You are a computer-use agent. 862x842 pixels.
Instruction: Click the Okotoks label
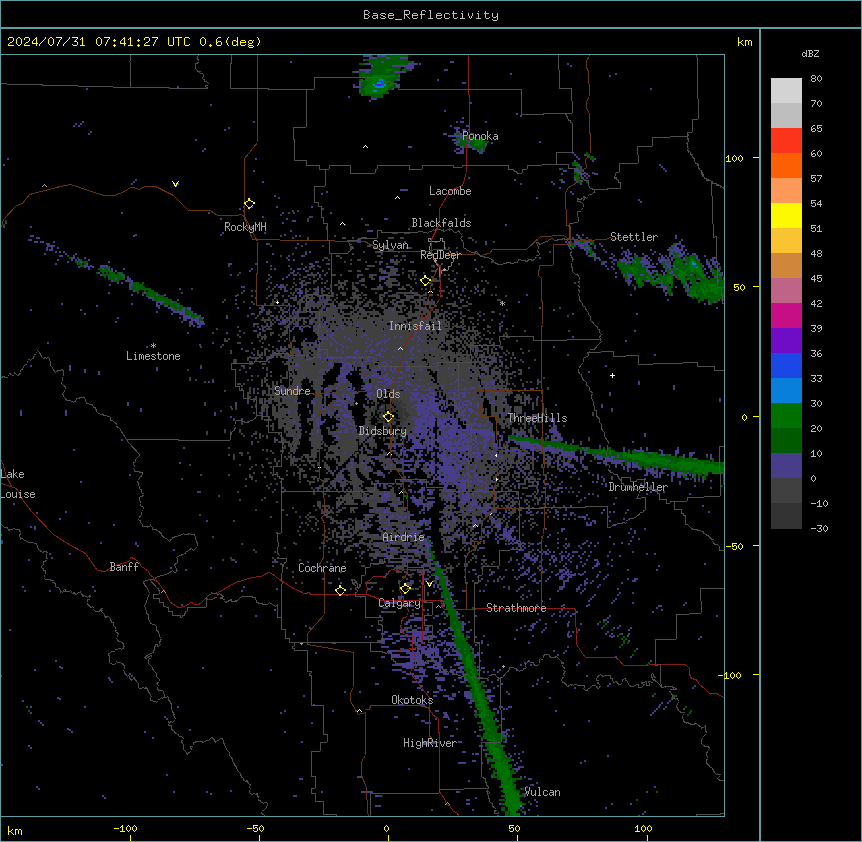pyautogui.click(x=412, y=700)
